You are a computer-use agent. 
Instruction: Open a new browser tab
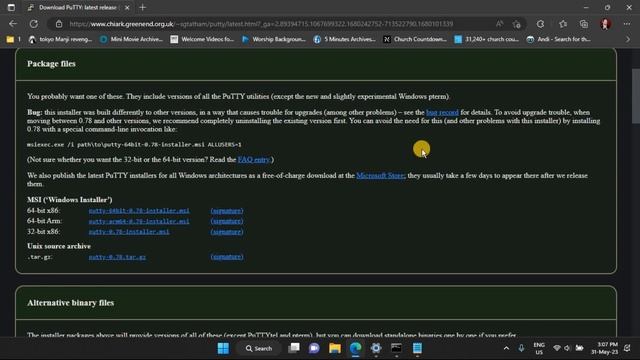(x=142, y=7)
